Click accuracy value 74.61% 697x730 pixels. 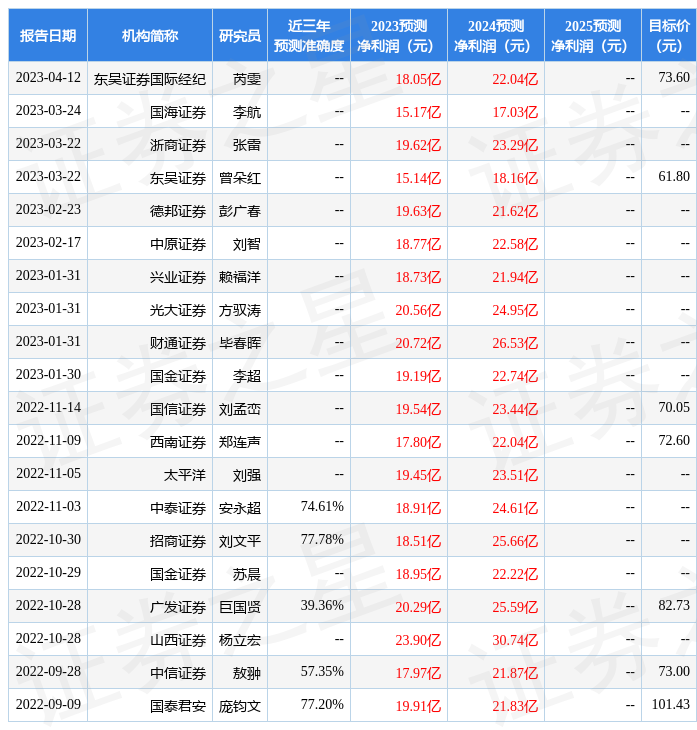[x=322, y=507]
